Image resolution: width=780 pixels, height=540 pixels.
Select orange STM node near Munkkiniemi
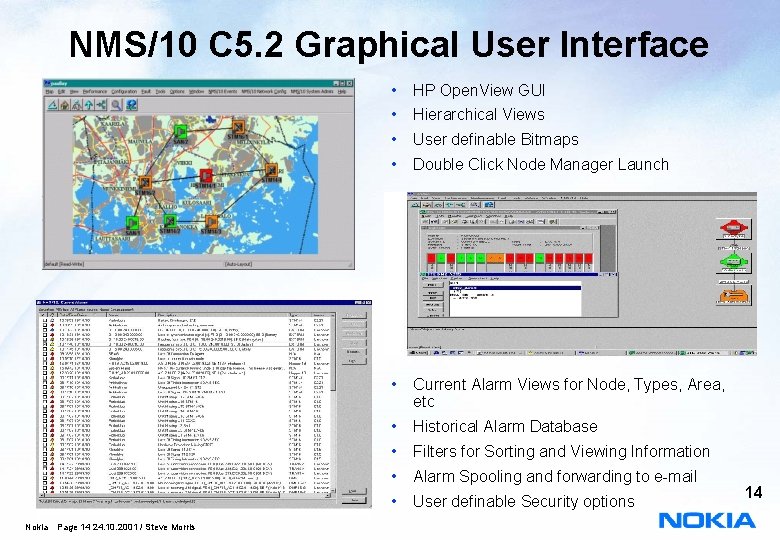[145, 182]
